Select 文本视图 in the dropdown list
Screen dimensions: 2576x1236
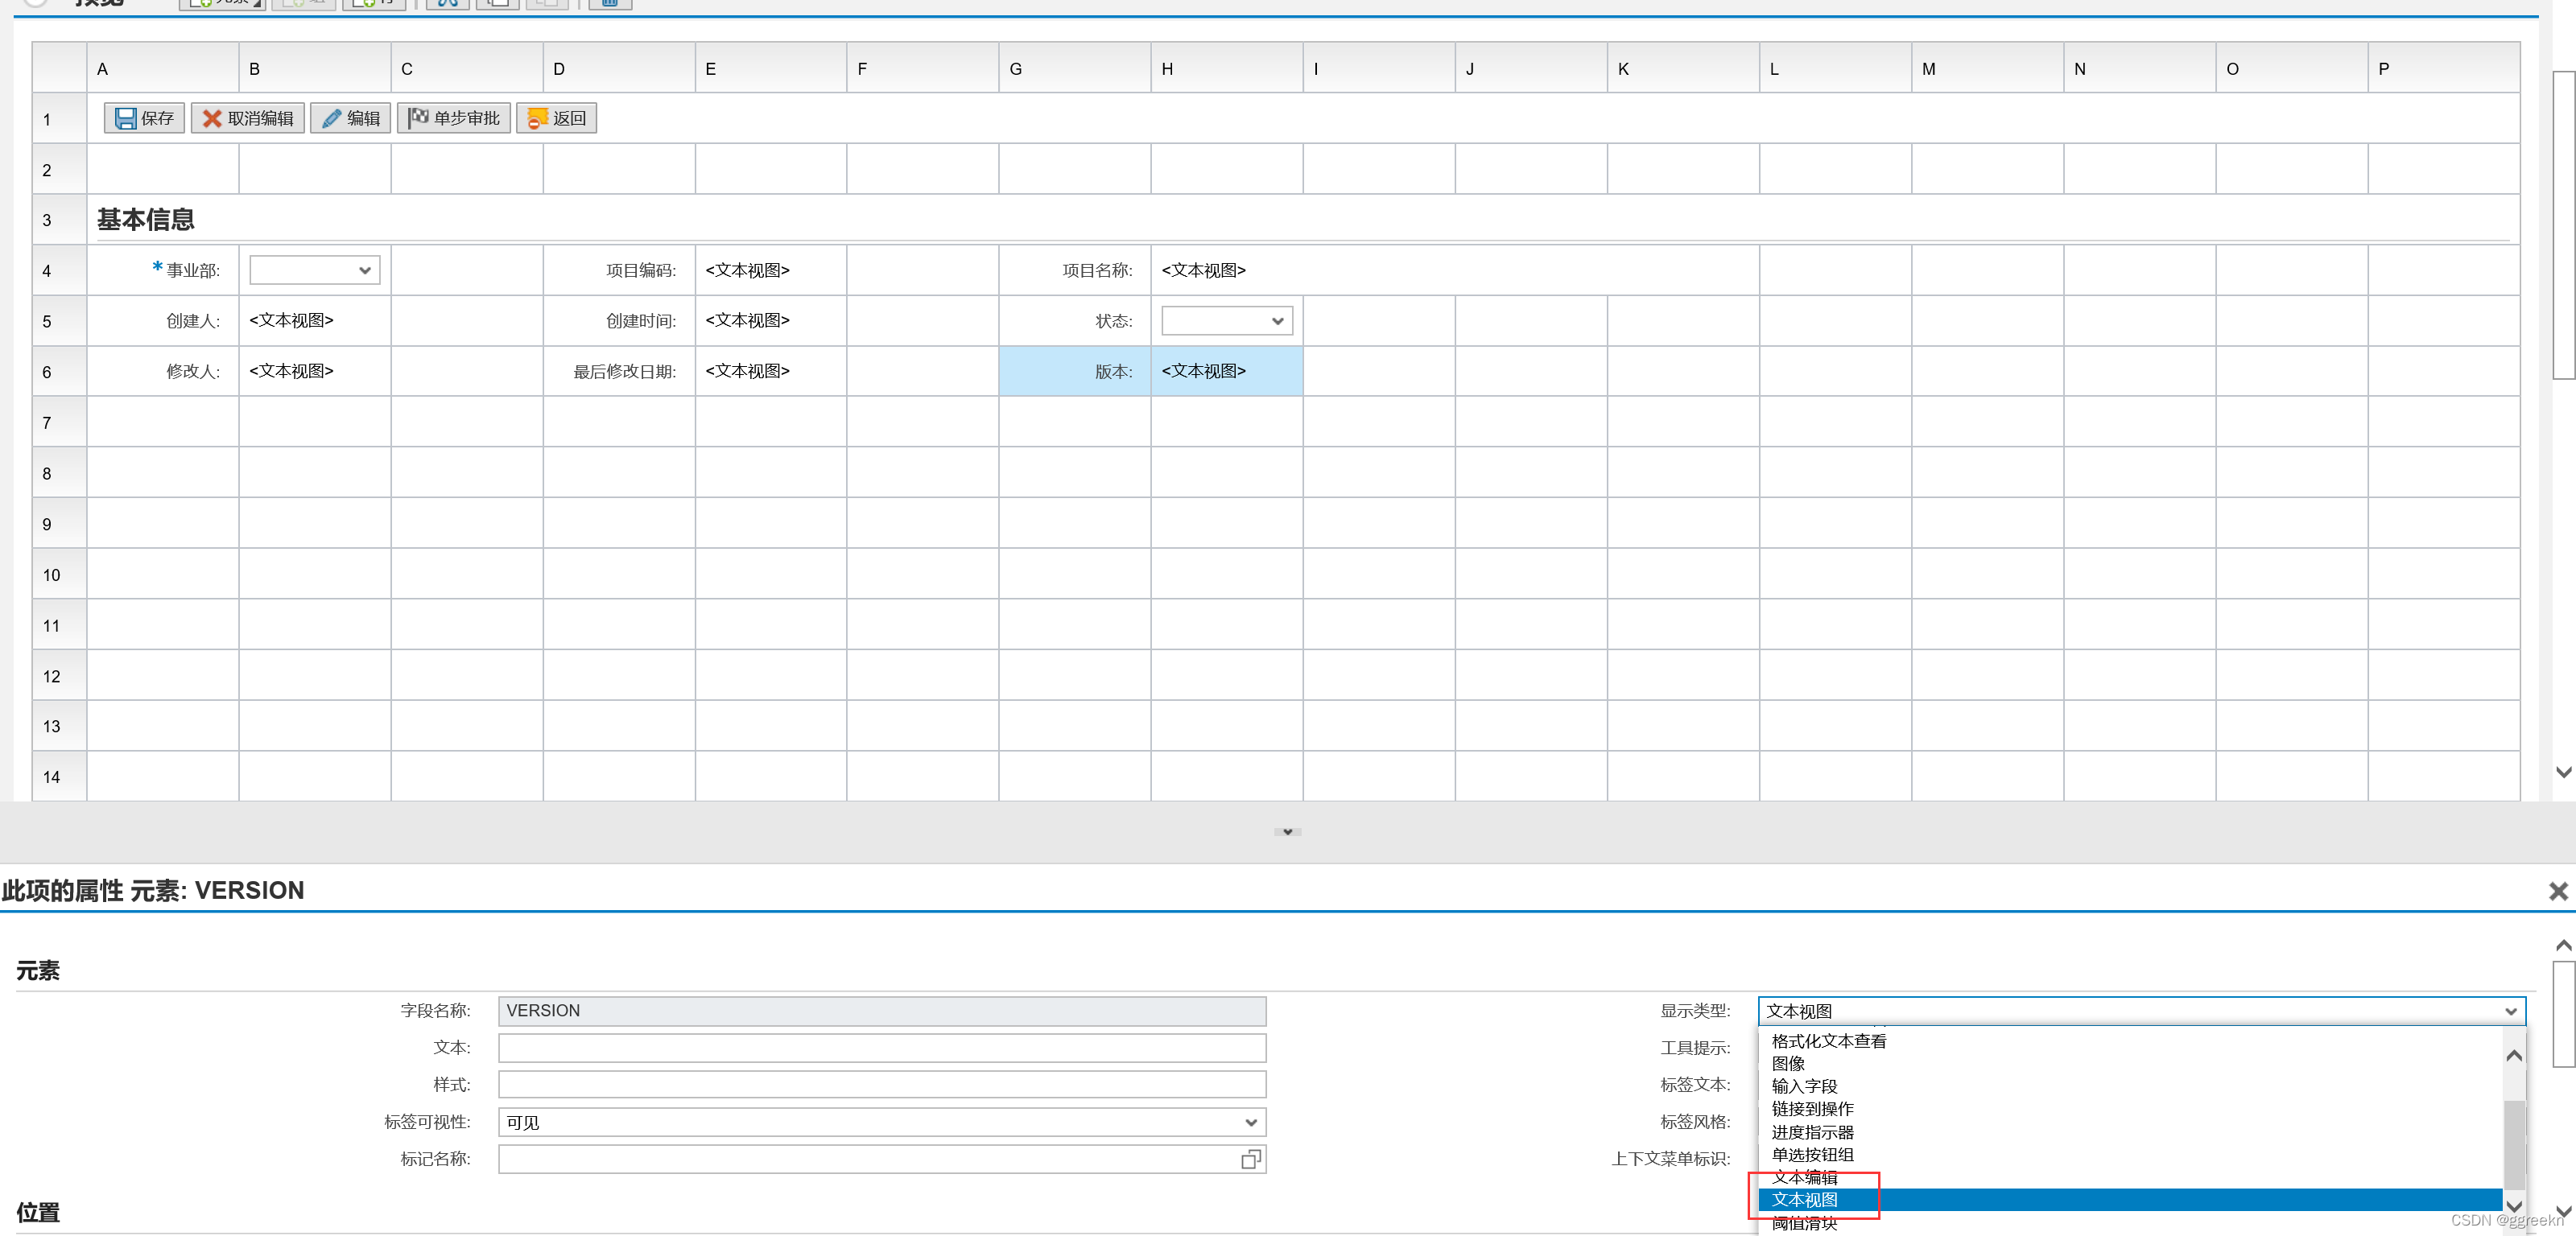pos(1805,1199)
